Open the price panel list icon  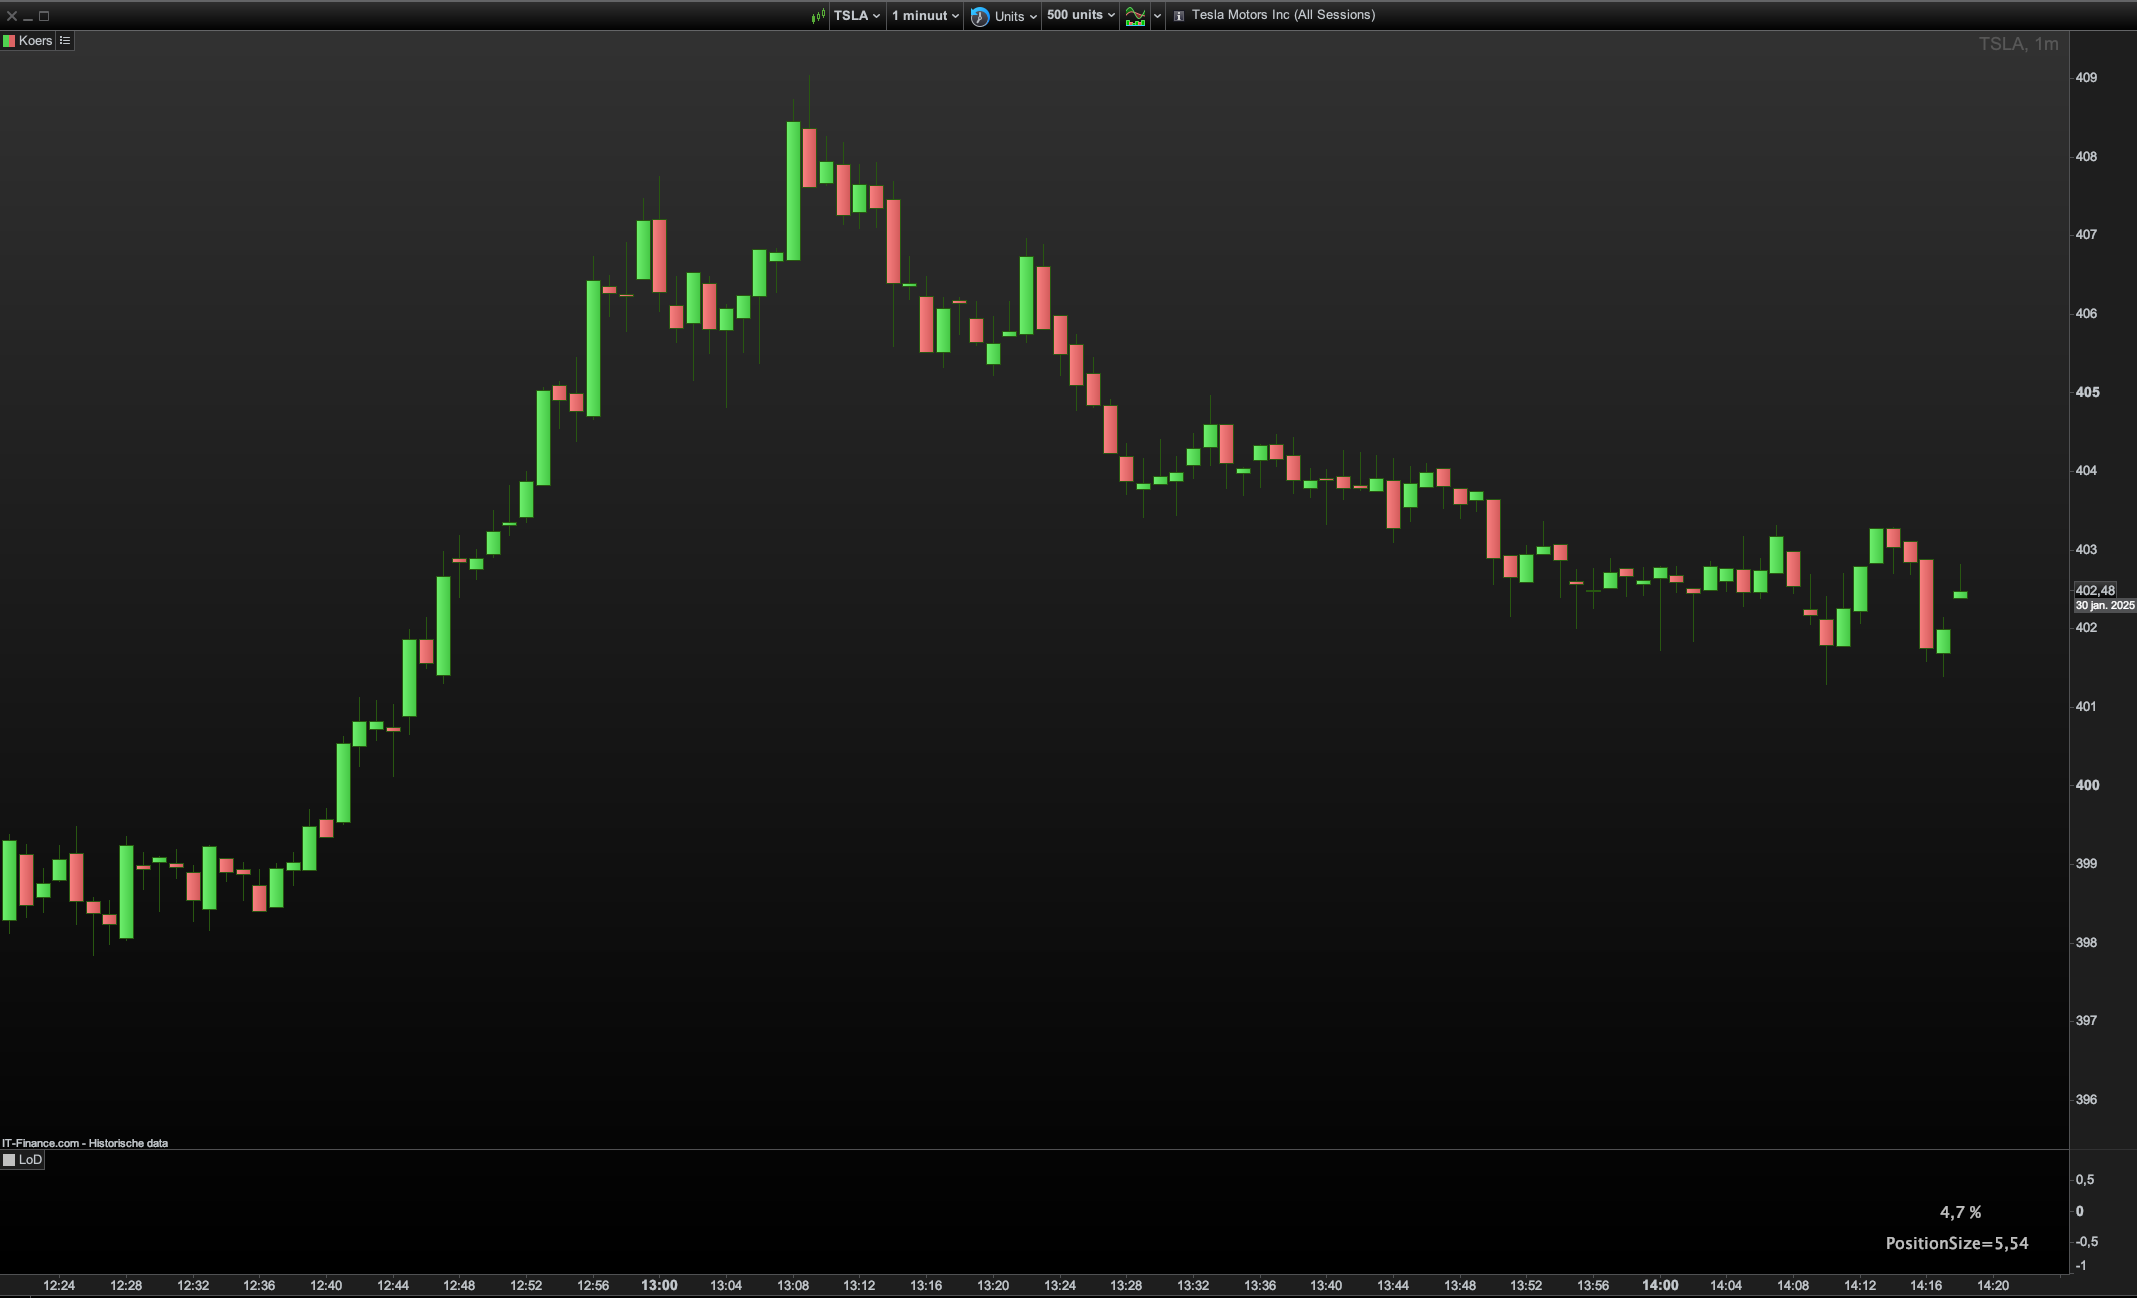(x=65, y=41)
